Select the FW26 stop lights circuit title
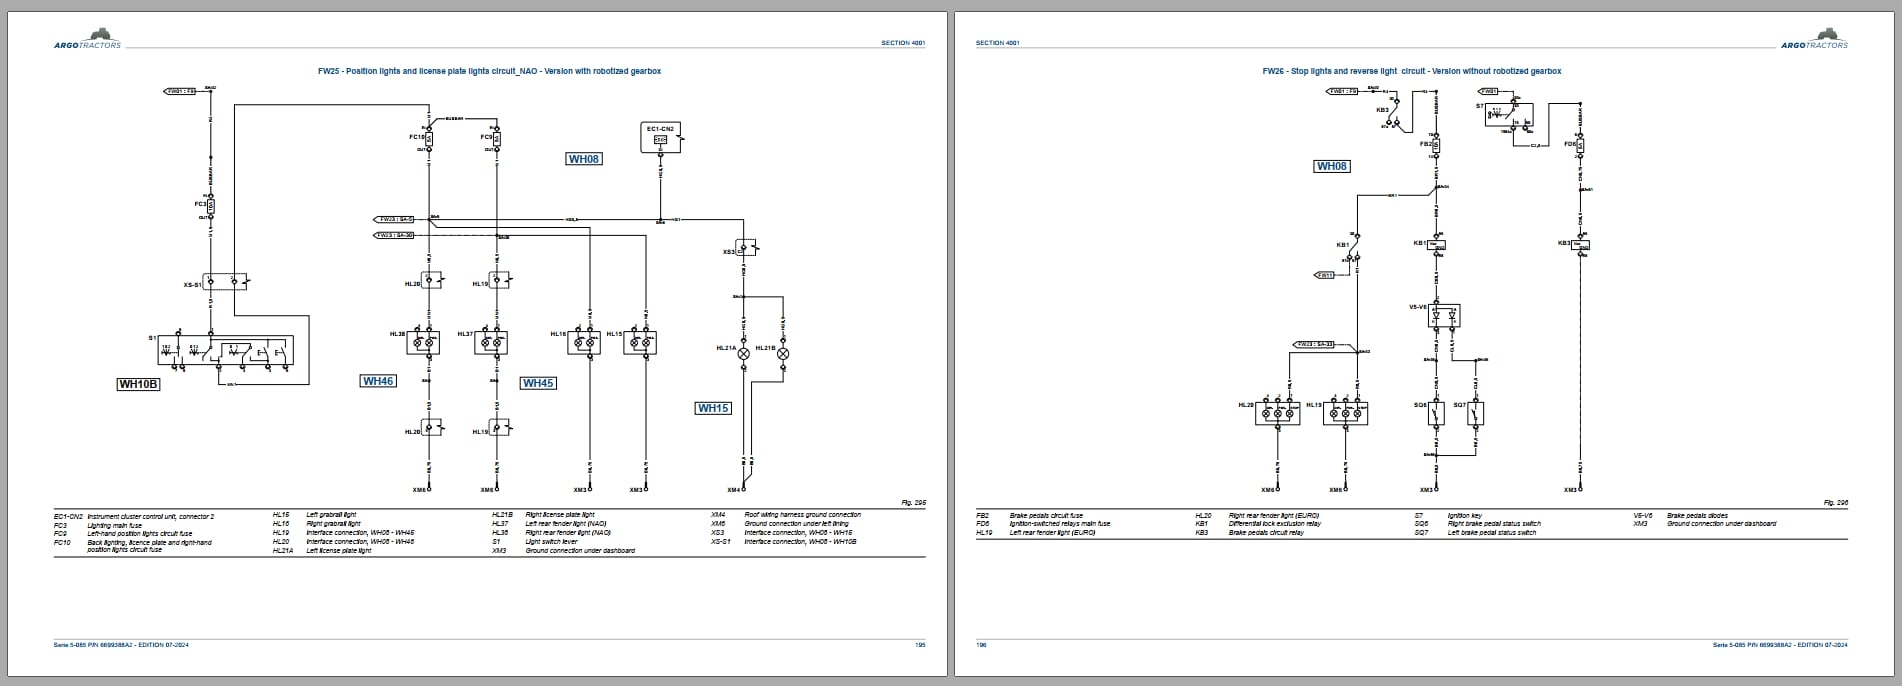Image resolution: width=1902 pixels, height=686 pixels. click(x=1411, y=71)
